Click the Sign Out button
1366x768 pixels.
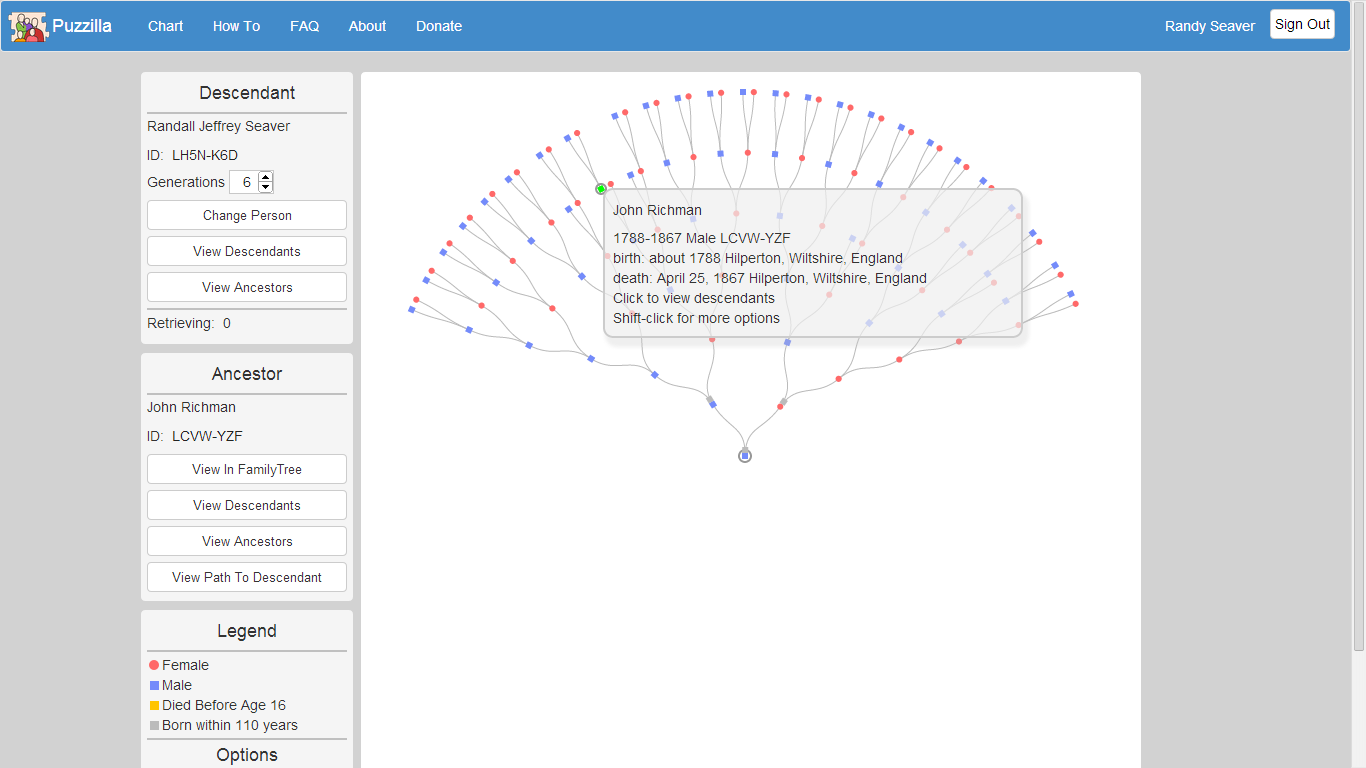(1302, 23)
